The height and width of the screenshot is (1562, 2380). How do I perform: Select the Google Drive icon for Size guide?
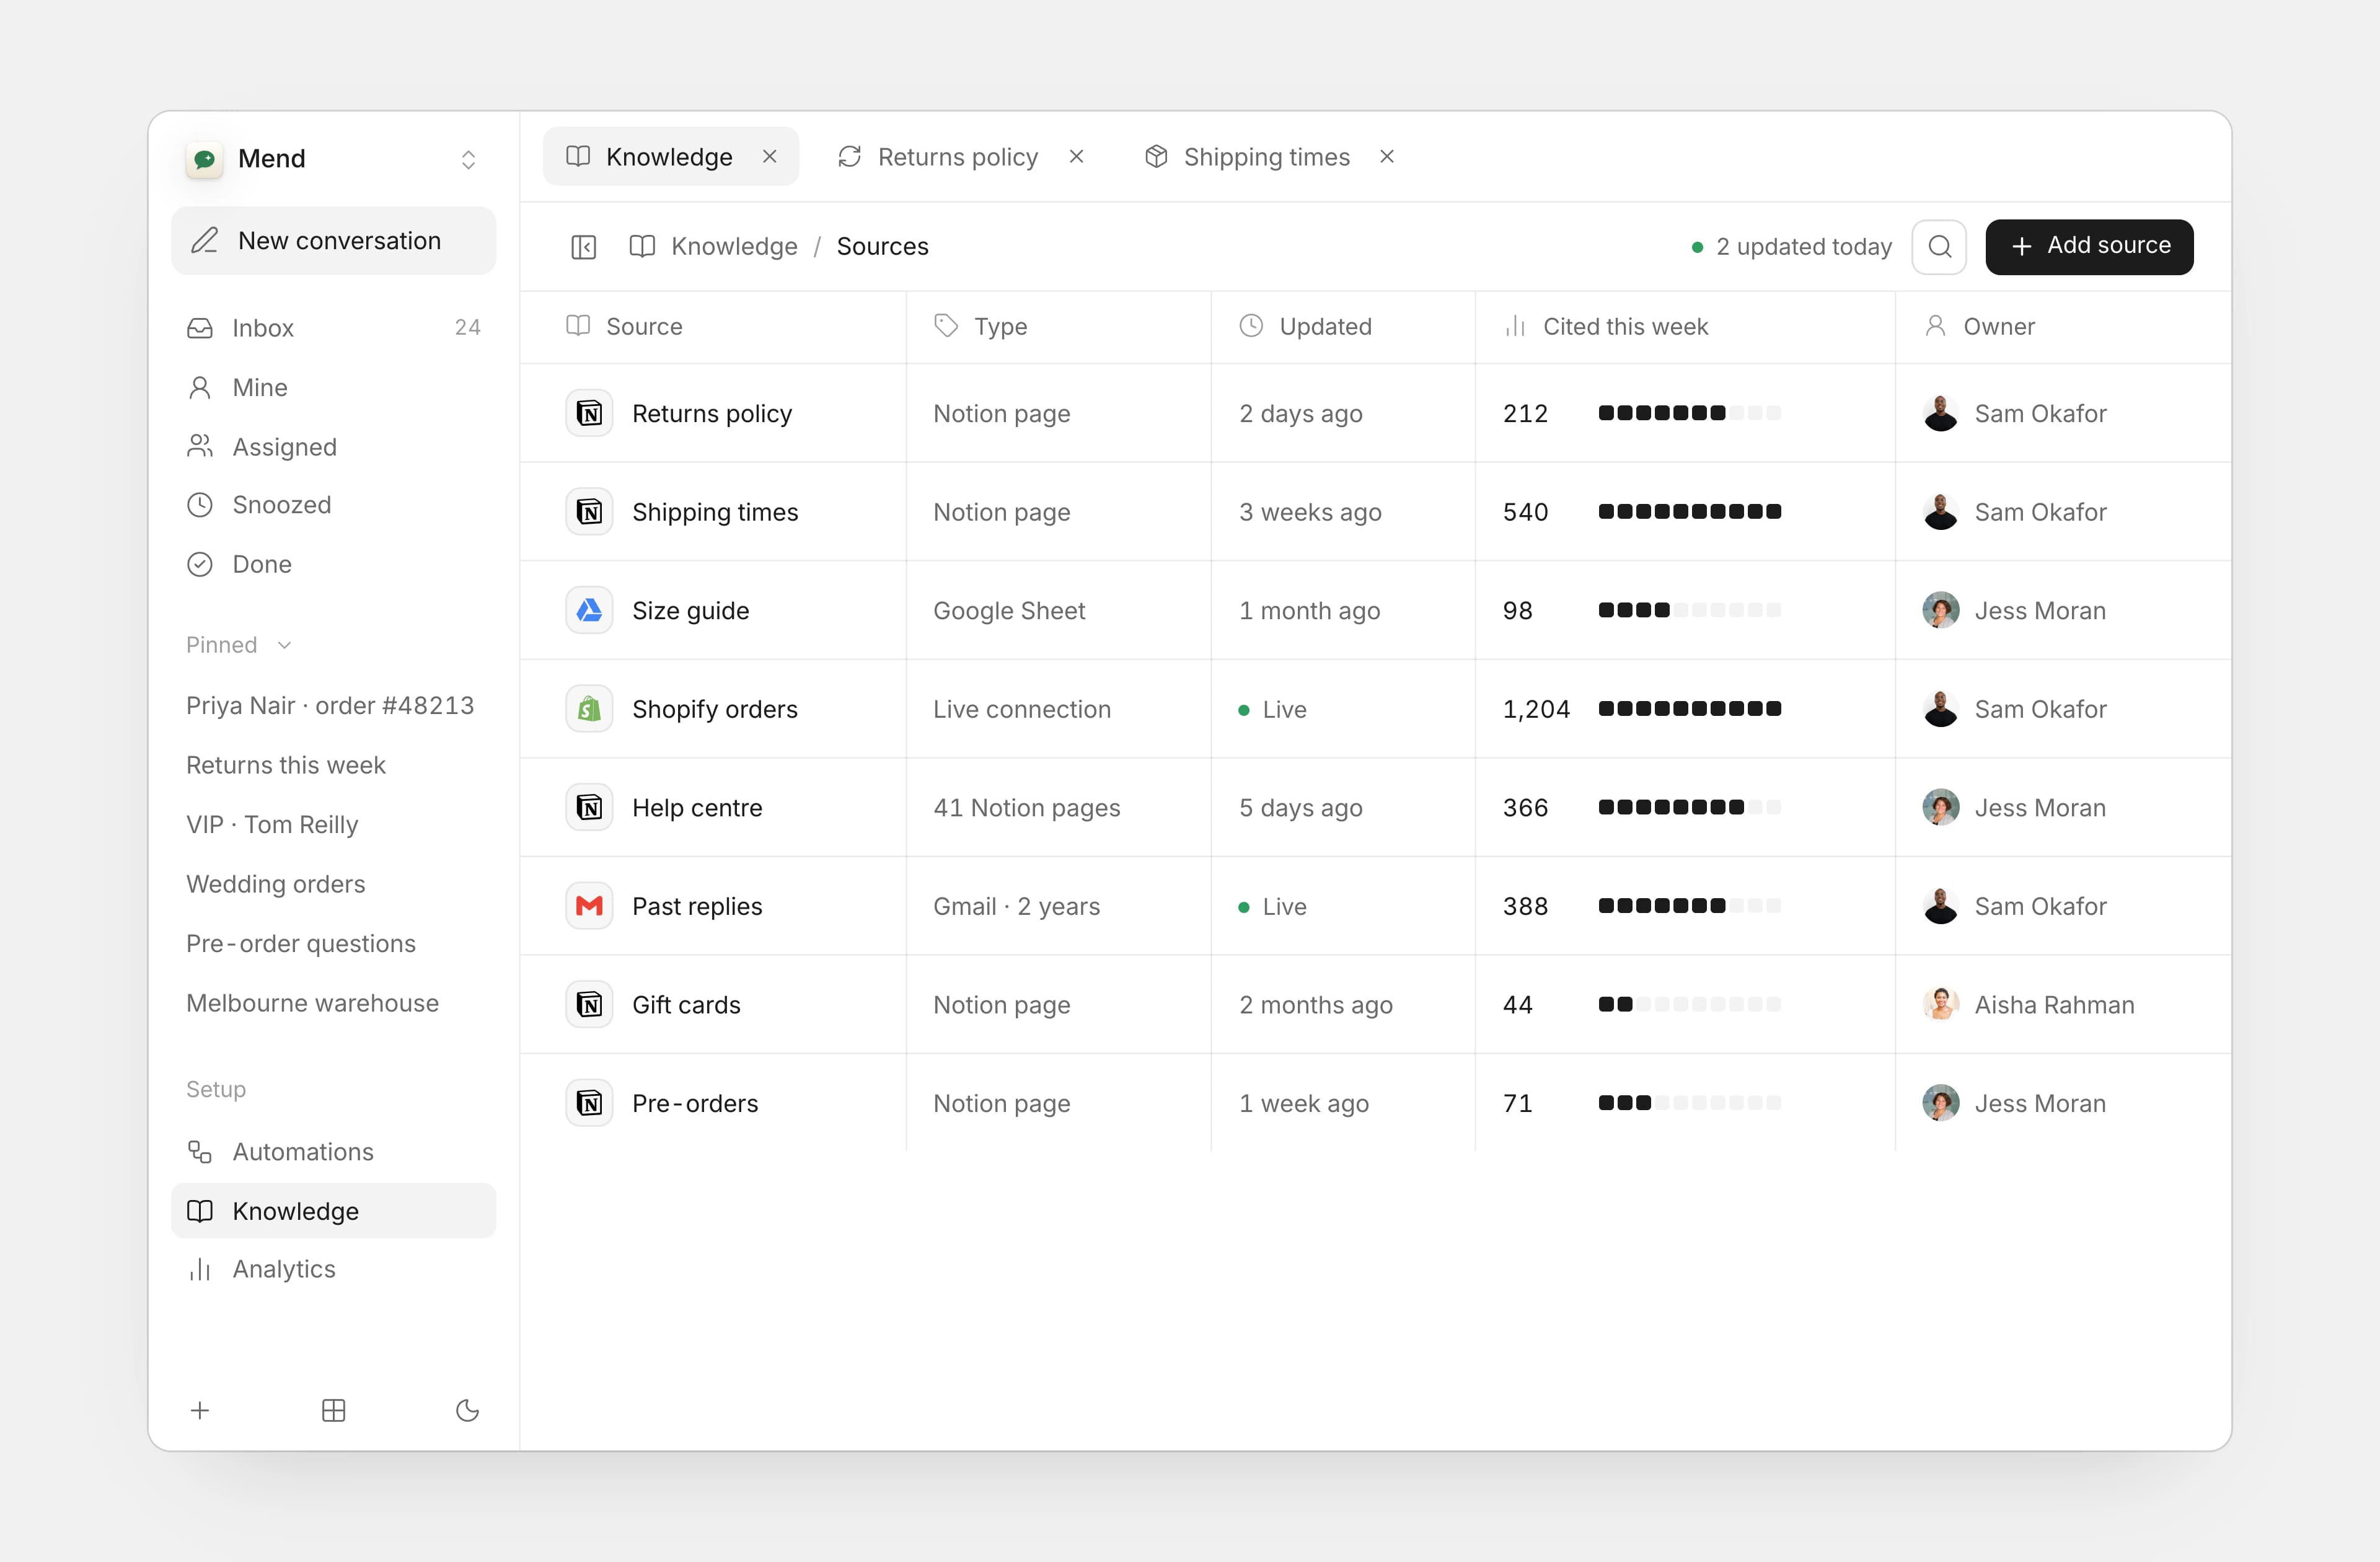(x=589, y=610)
